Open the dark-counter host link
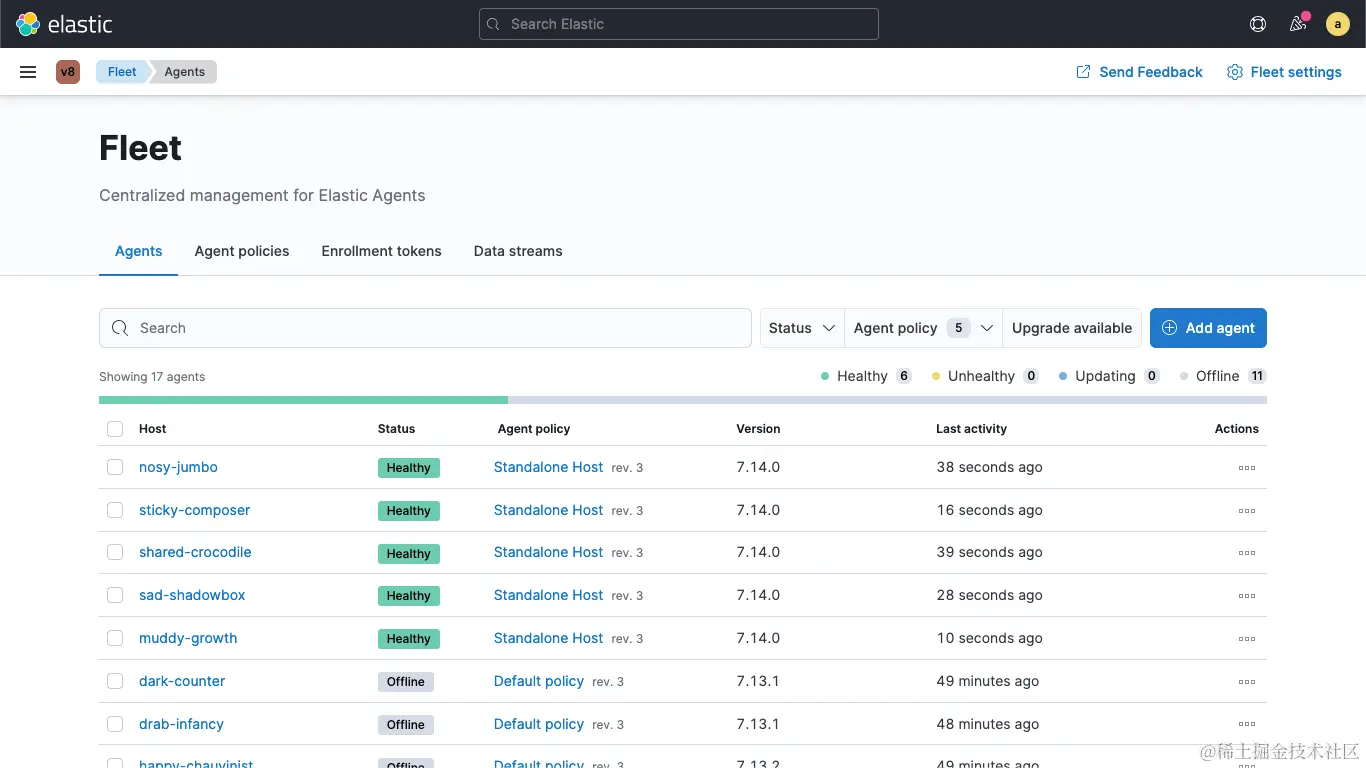Image resolution: width=1366 pixels, height=768 pixels. (182, 681)
